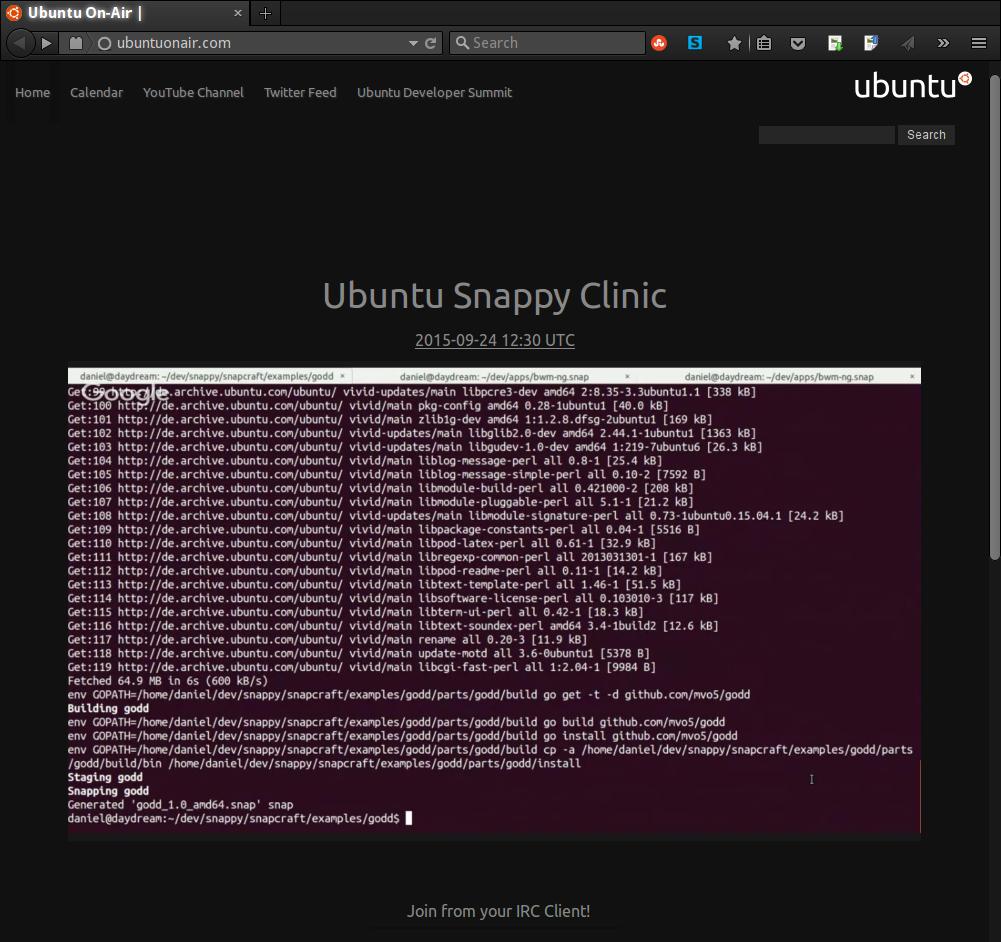This screenshot has width=1001, height=942.
Task: Reload the ubuntuonair.com page
Action: point(430,43)
